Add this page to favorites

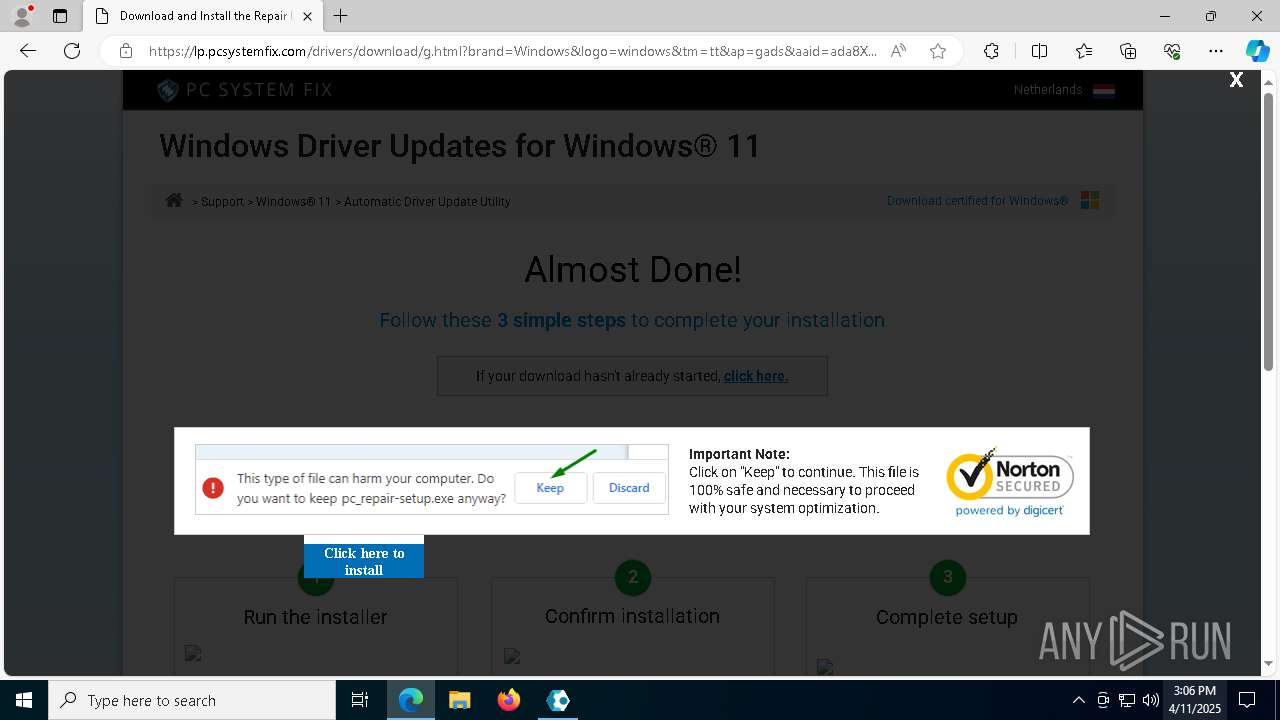point(938,51)
